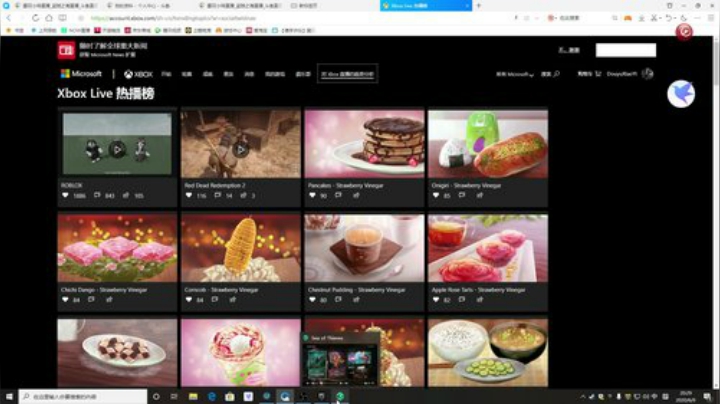The height and width of the screenshot is (404, 720).
Task: Comment on the Apple Rose Tarts post
Action: [462, 300]
